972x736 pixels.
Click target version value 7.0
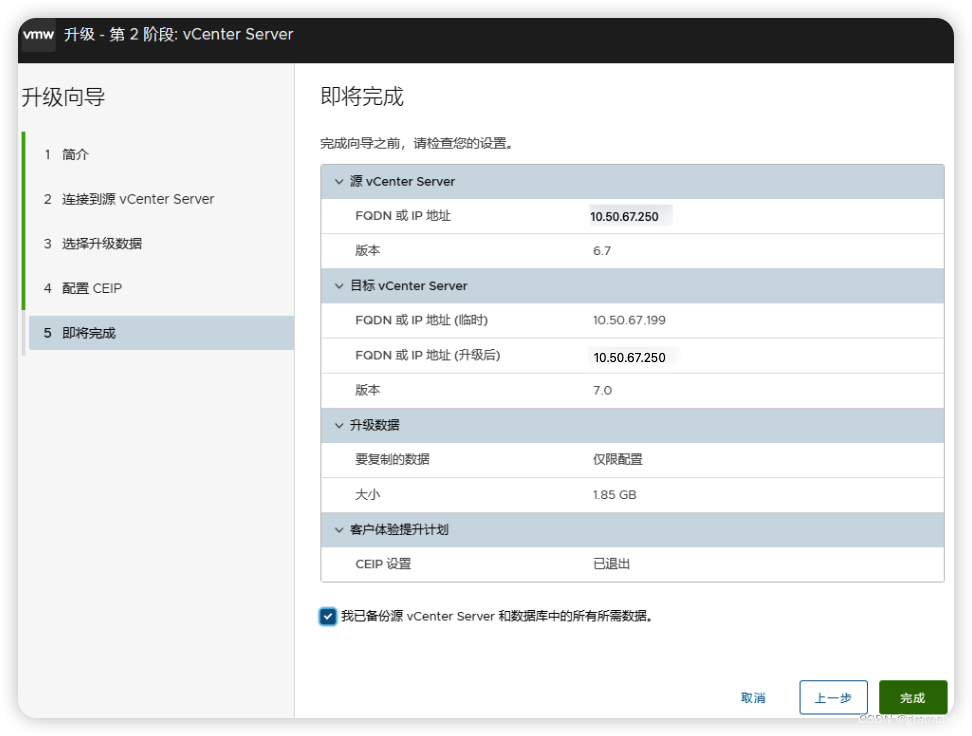coord(603,391)
